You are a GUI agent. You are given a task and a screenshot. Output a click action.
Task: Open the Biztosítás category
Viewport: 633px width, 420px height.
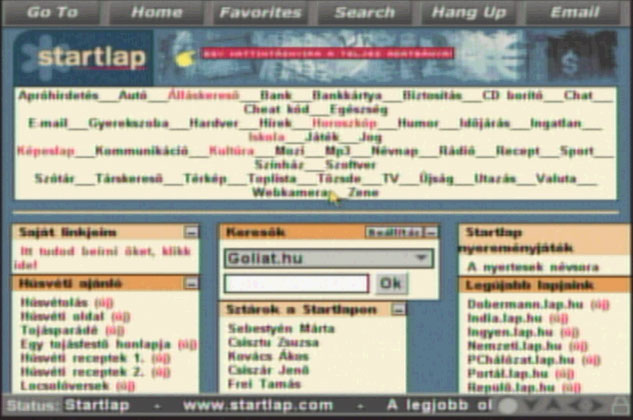[432, 96]
